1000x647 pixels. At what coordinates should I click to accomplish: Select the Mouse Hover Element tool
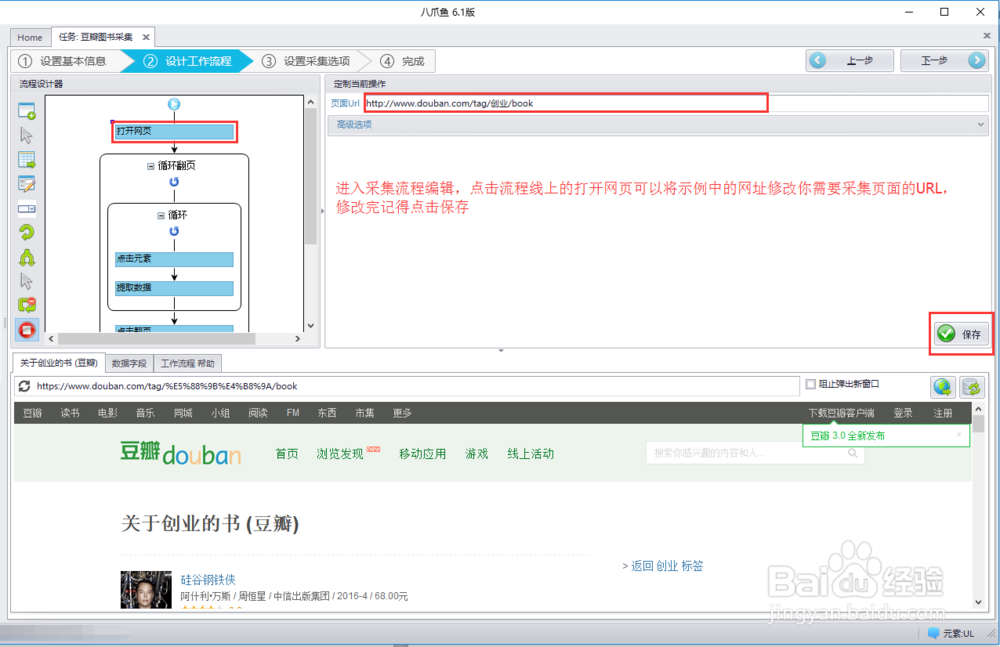(26, 281)
